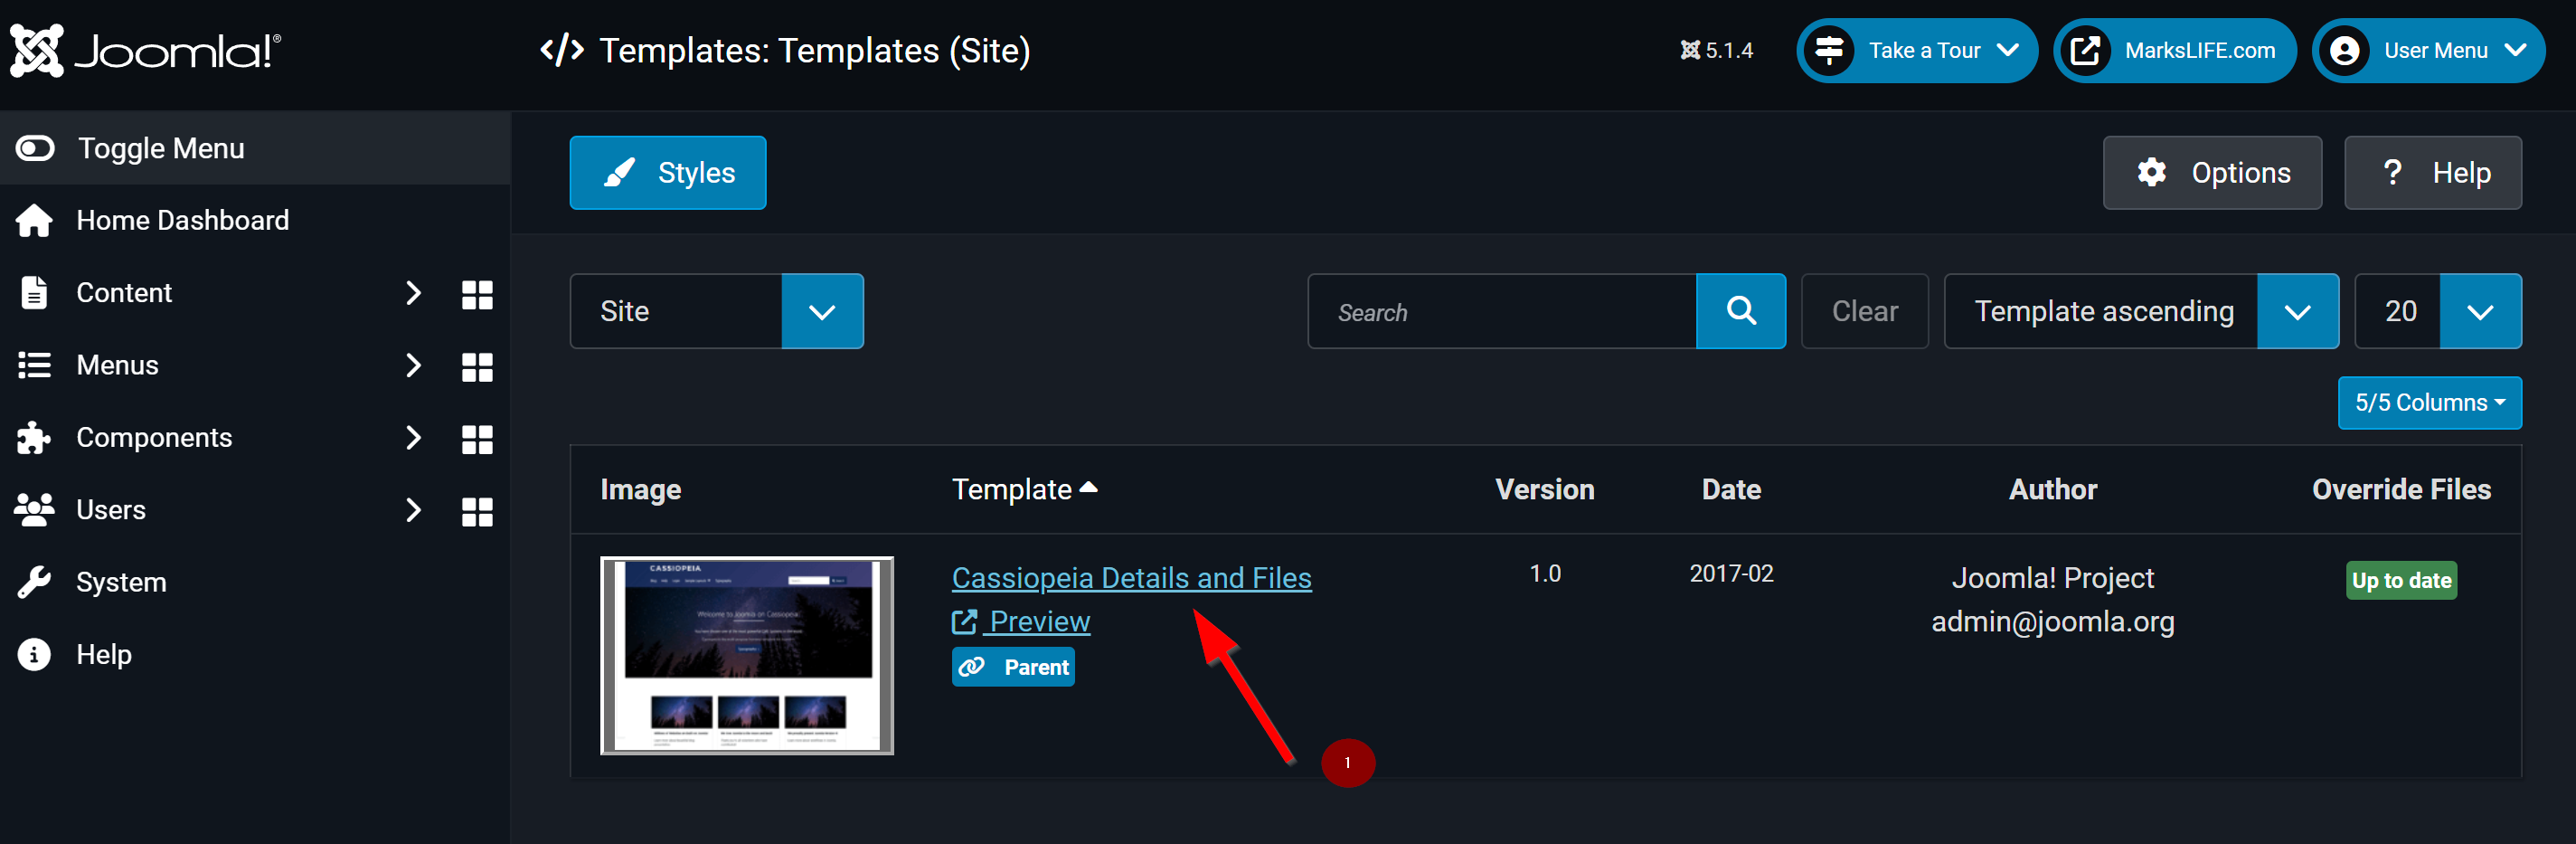The width and height of the screenshot is (2576, 844).
Task: Open the Site client dropdown
Action: [717, 311]
